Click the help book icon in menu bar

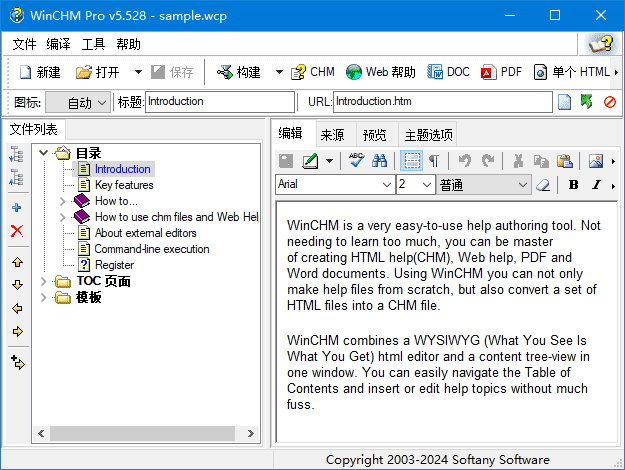pos(601,44)
